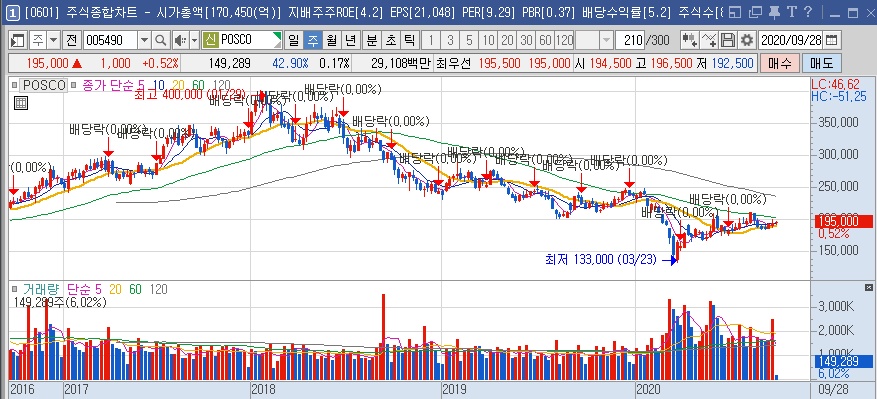The image size is (877, 399).
Task: Click the small square before 거래량 legend
Action: click(x=14, y=288)
